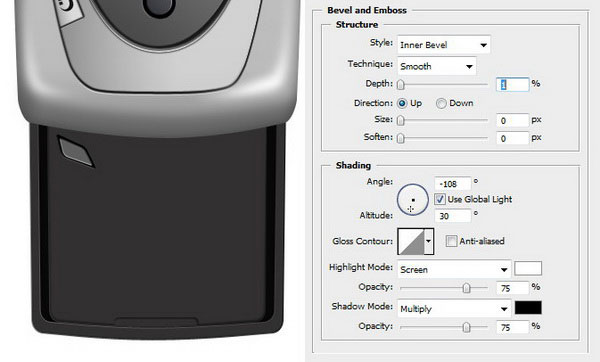This screenshot has height=362, width=600.
Task: Click the Highlight Opacity value field
Action: pos(513,288)
